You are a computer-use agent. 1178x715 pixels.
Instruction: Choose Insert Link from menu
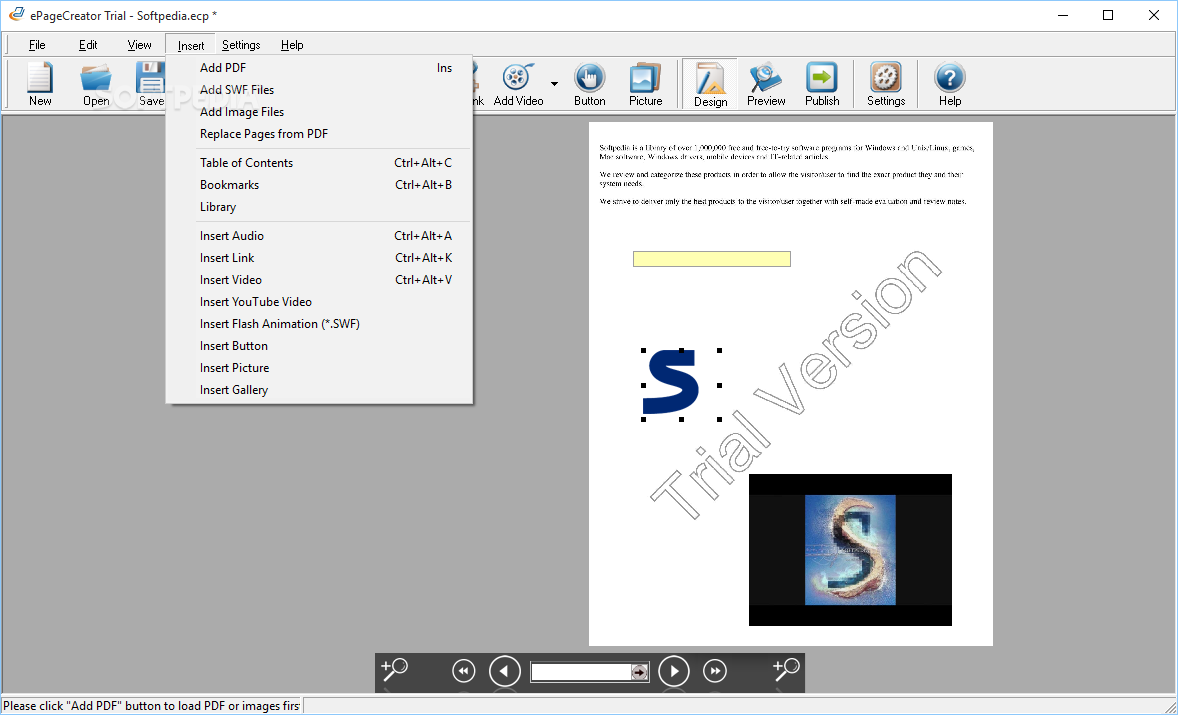point(319,258)
